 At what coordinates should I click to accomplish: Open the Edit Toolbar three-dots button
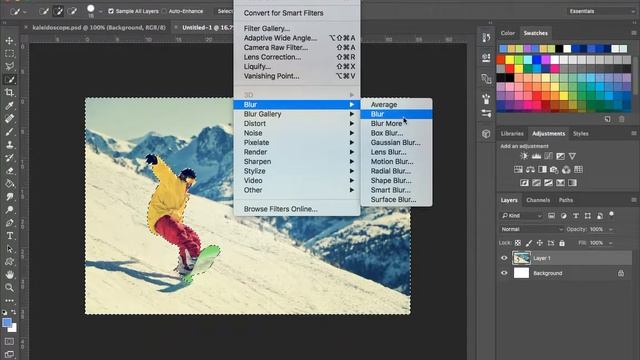coord(9,300)
